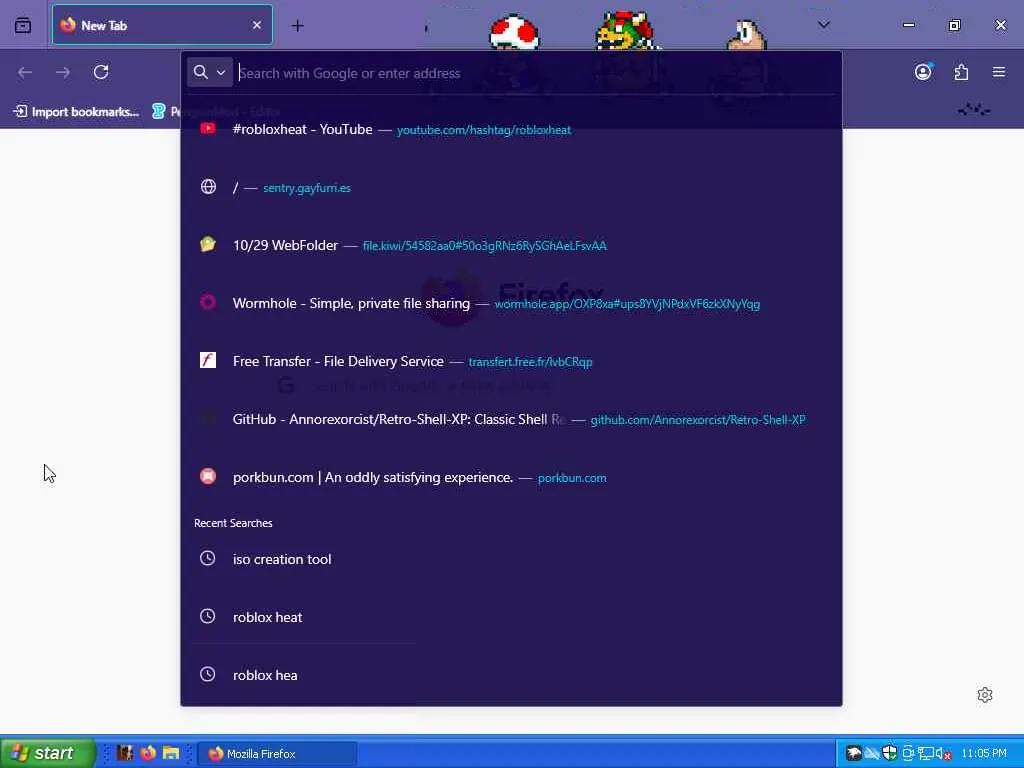Select recent search 'iso creation tool'
1024x768 pixels.
tap(511, 559)
